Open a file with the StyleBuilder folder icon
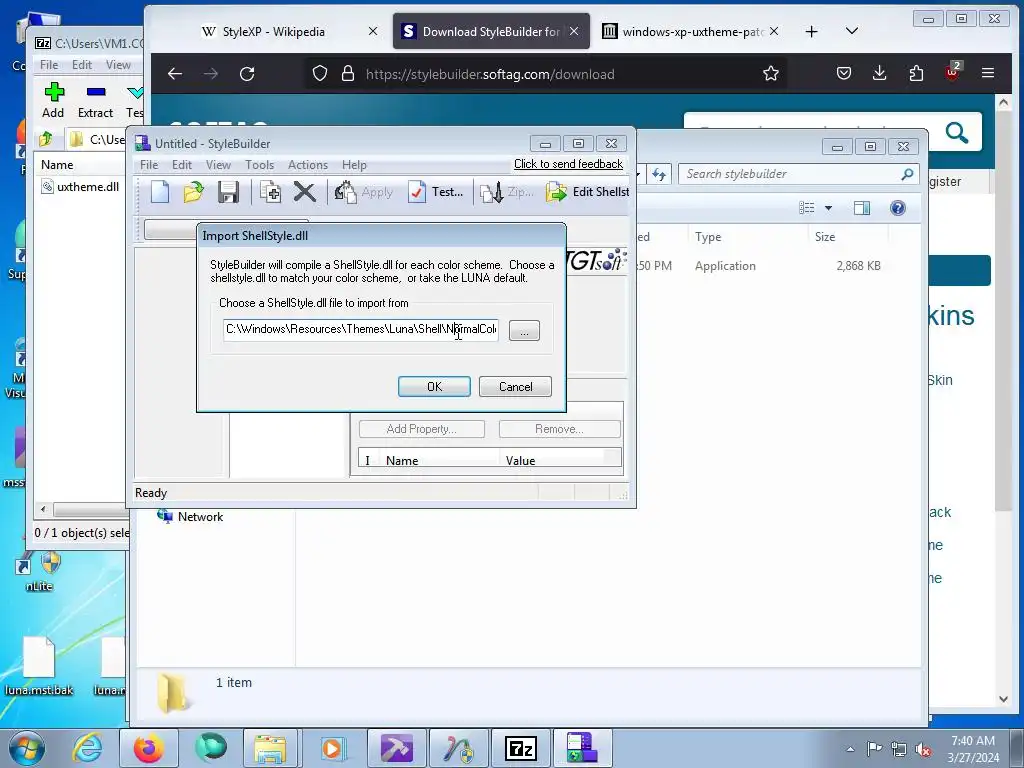Viewport: 1024px width, 768px height. coord(193,192)
